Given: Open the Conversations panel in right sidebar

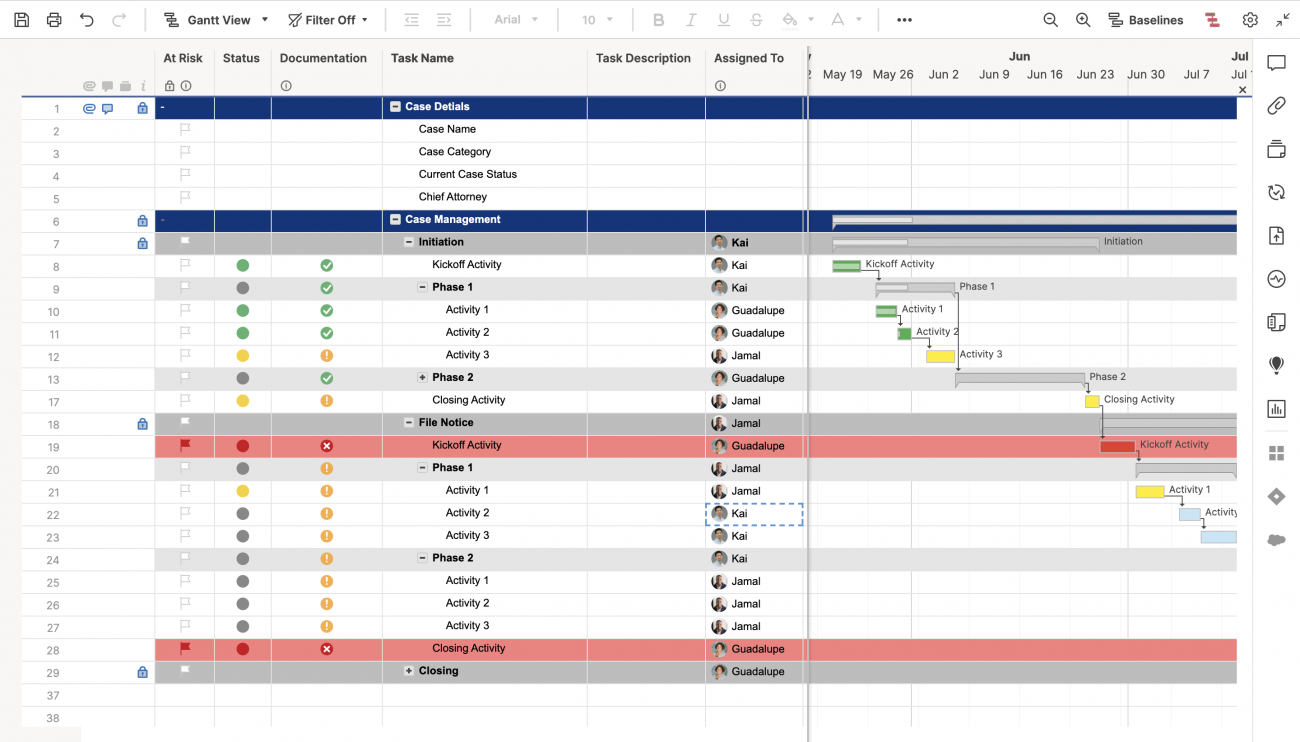Looking at the screenshot, I should pyautogui.click(x=1276, y=64).
